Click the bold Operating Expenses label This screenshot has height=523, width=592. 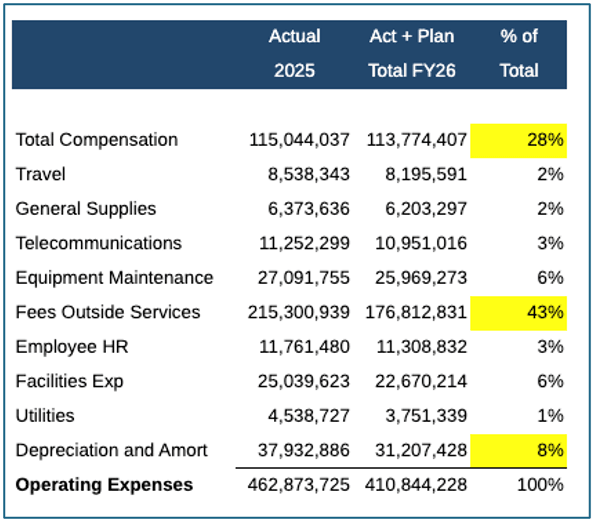pos(104,485)
